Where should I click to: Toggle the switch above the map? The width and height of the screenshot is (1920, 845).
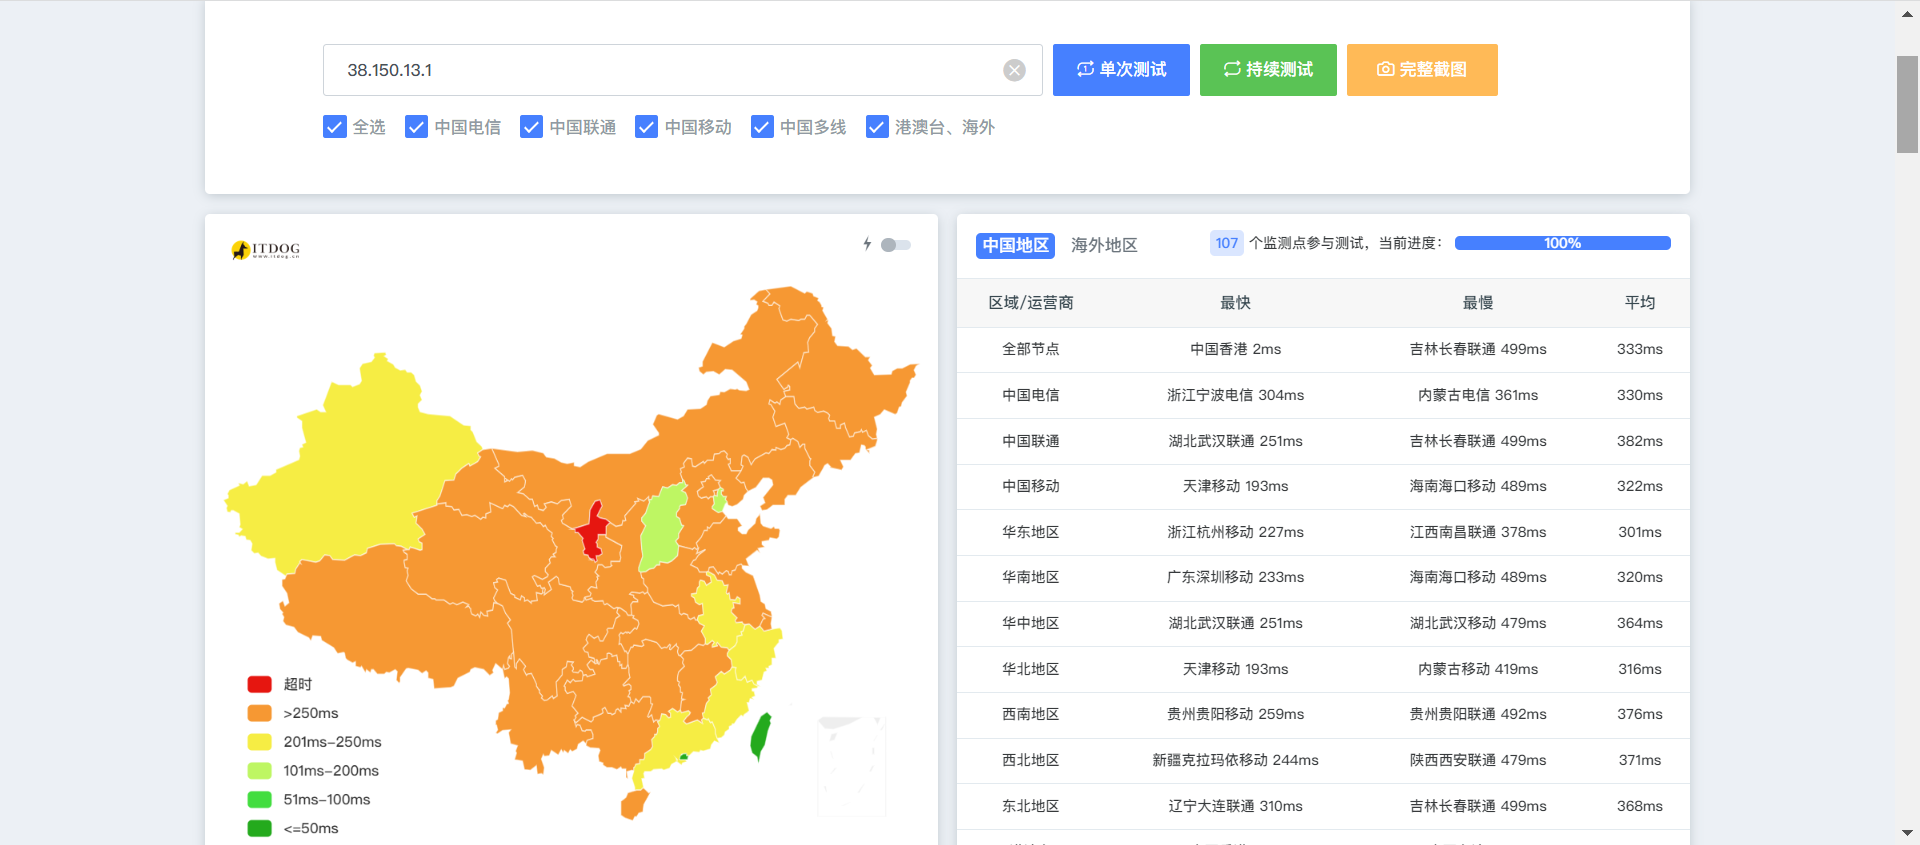[895, 245]
